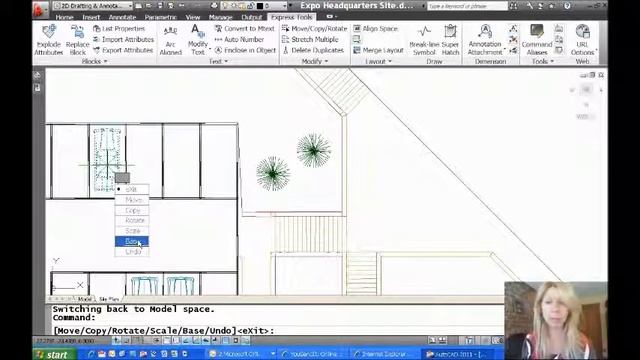Expand the Modify panel
Image resolution: width=640 pixels, height=360 pixels.
click(x=315, y=61)
